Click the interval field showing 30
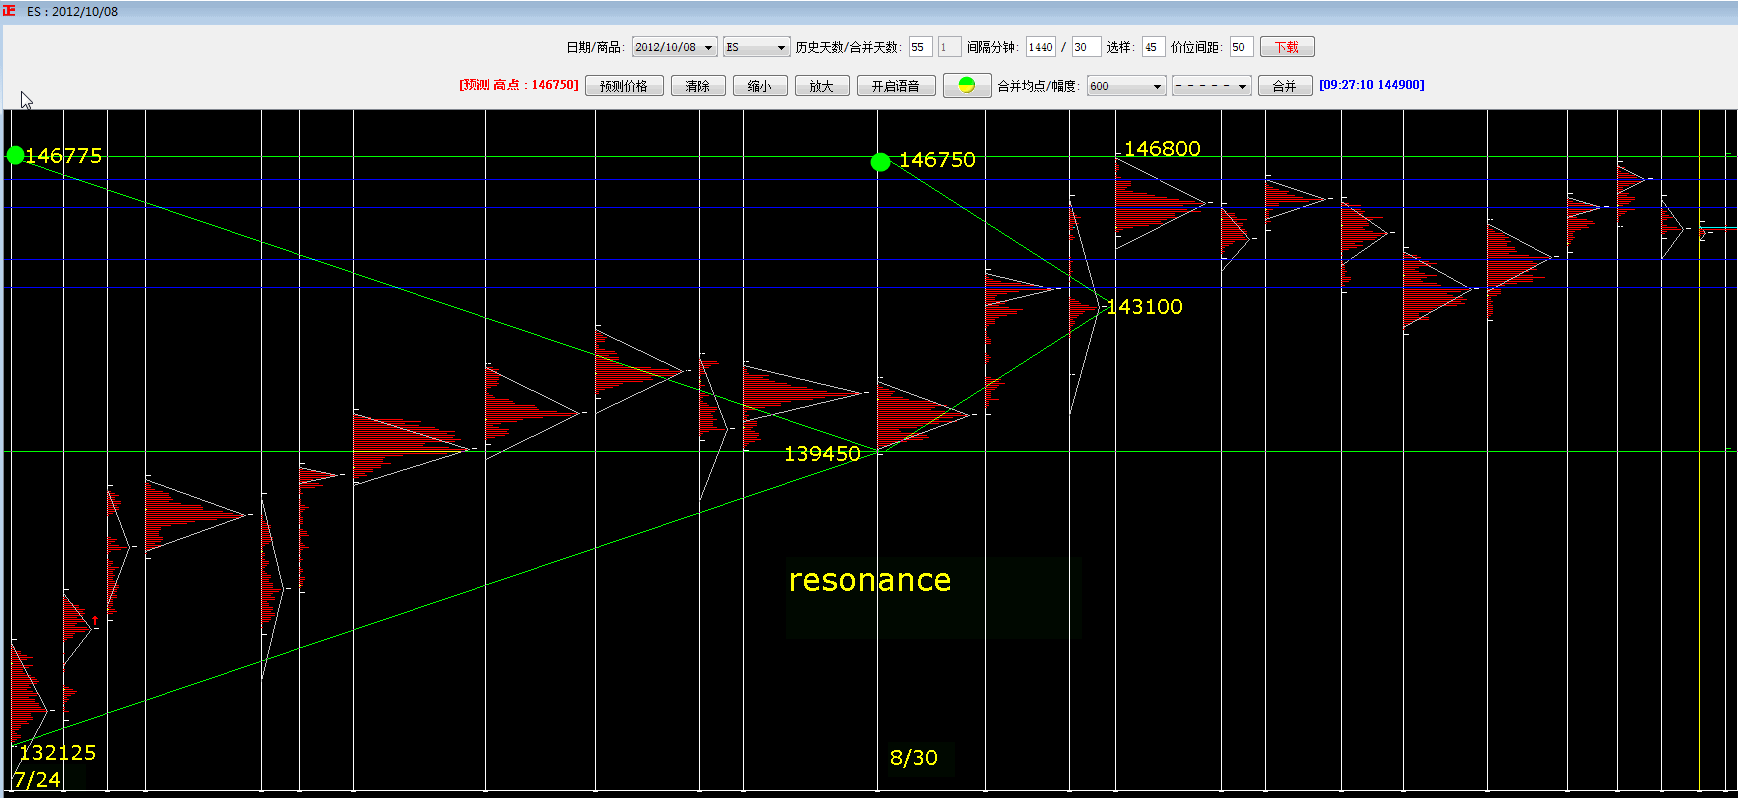 point(1086,47)
